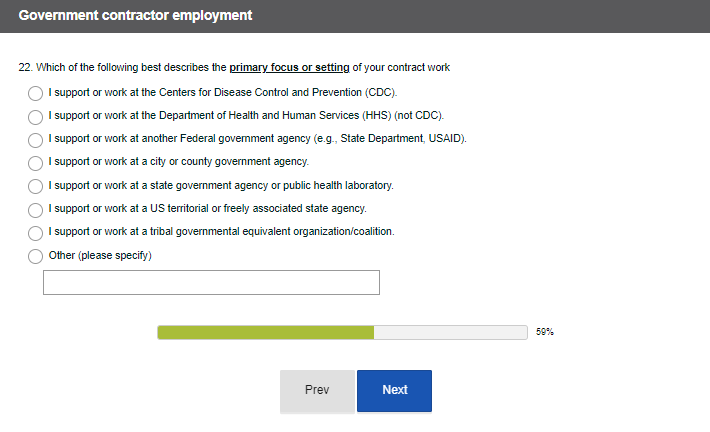
Task: Choose US territorial or freely associated state radio
Action: click(x=36, y=210)
